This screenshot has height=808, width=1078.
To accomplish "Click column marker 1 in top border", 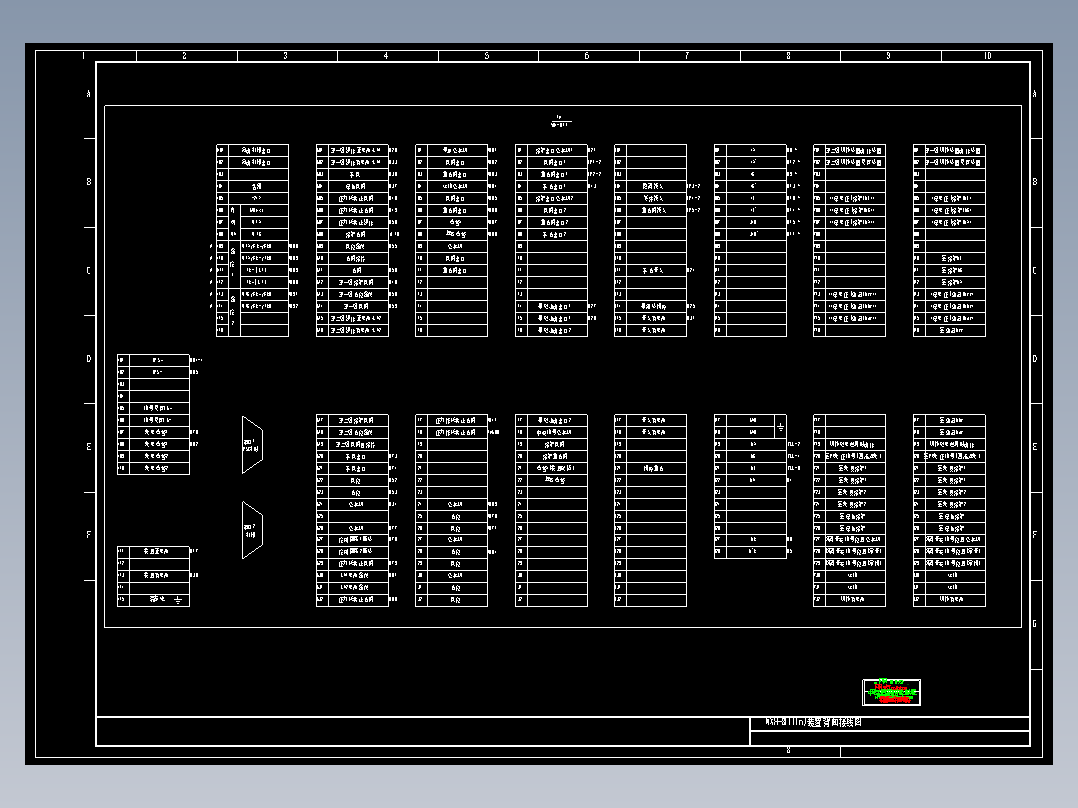I will pyautogui.click(x=84, y=56).
